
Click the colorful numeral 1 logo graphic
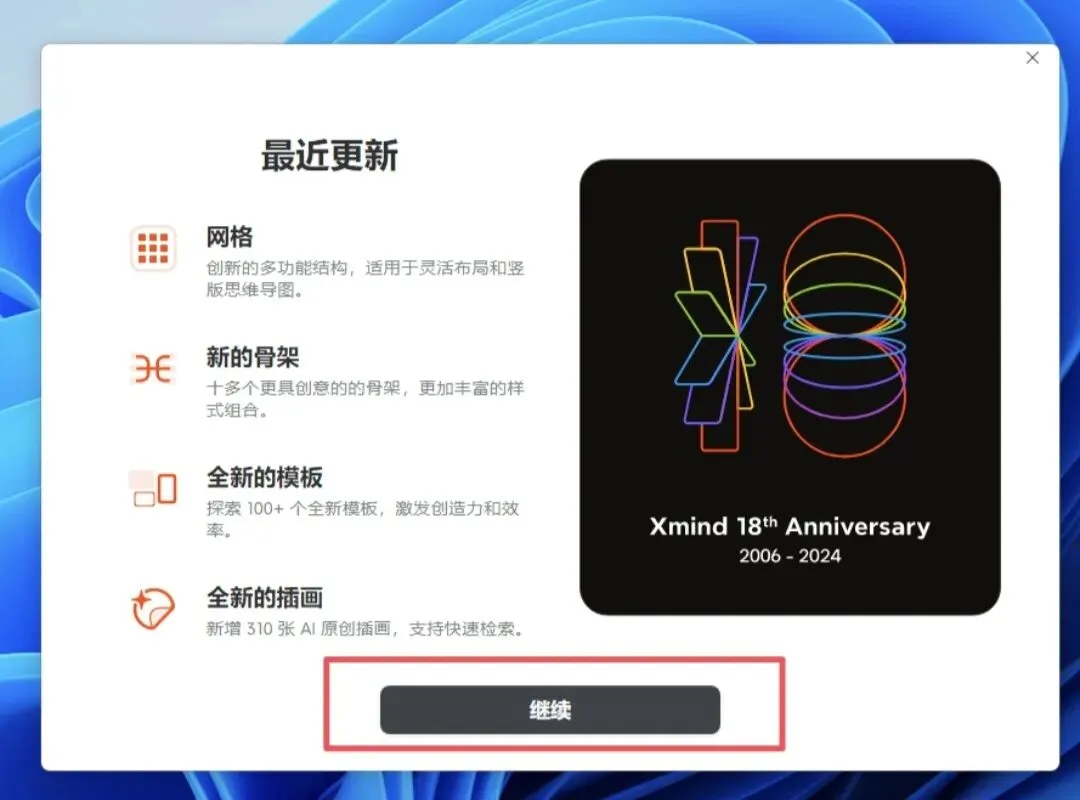coord(720,336)
